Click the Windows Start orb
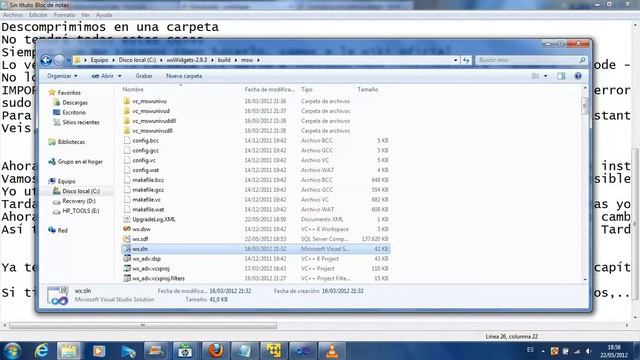This screenshot has height=360, width=640. (x=12, y=351)
